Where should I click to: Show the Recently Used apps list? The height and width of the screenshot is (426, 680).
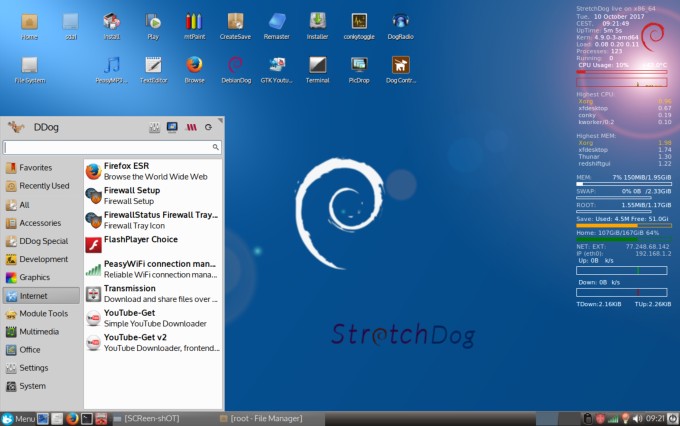pyautogui.click(x=44, y=186)
